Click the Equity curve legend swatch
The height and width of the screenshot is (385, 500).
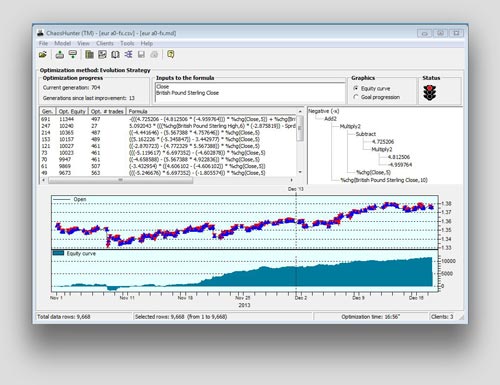coord(58,253)
